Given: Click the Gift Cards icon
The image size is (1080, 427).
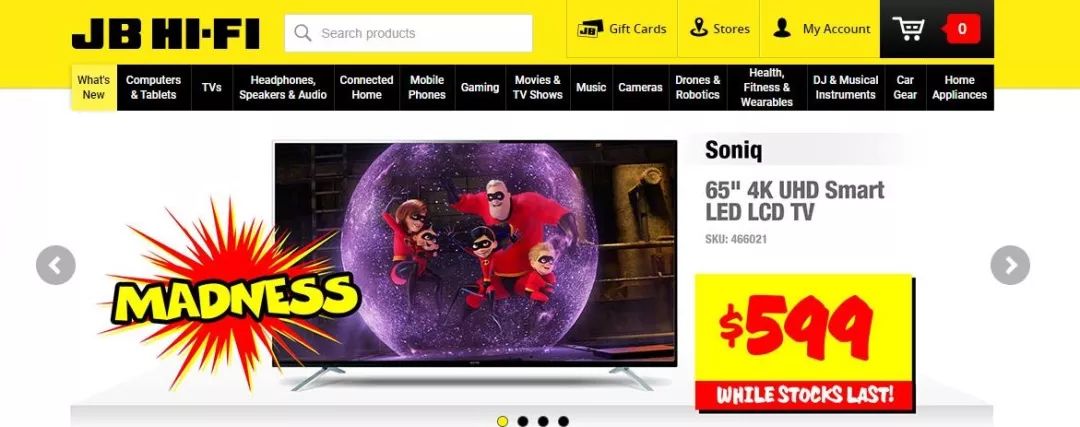Looking at the screenshot, I should coord(590,29).
